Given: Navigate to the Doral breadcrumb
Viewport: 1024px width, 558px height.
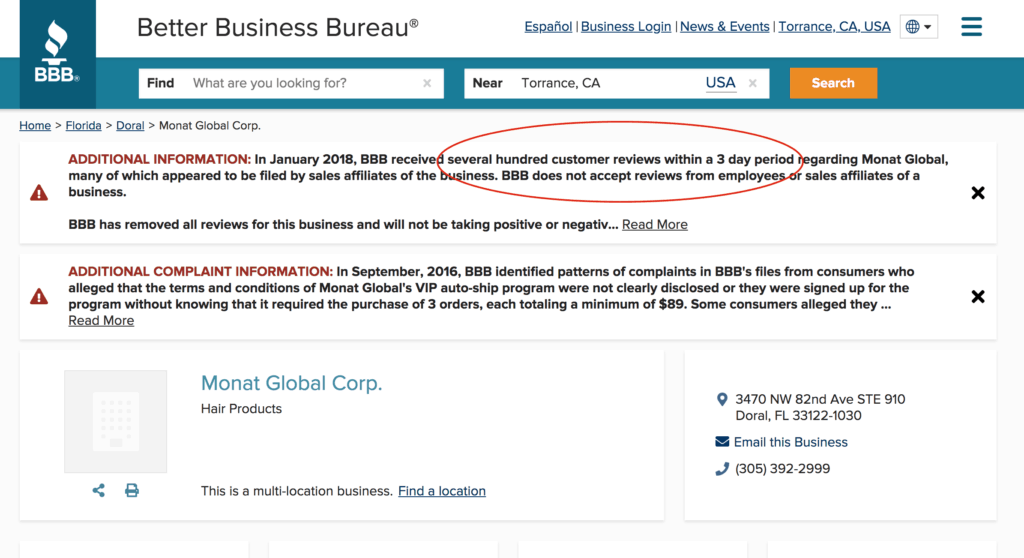Looking at the screenshot, I should coord(130,125).
